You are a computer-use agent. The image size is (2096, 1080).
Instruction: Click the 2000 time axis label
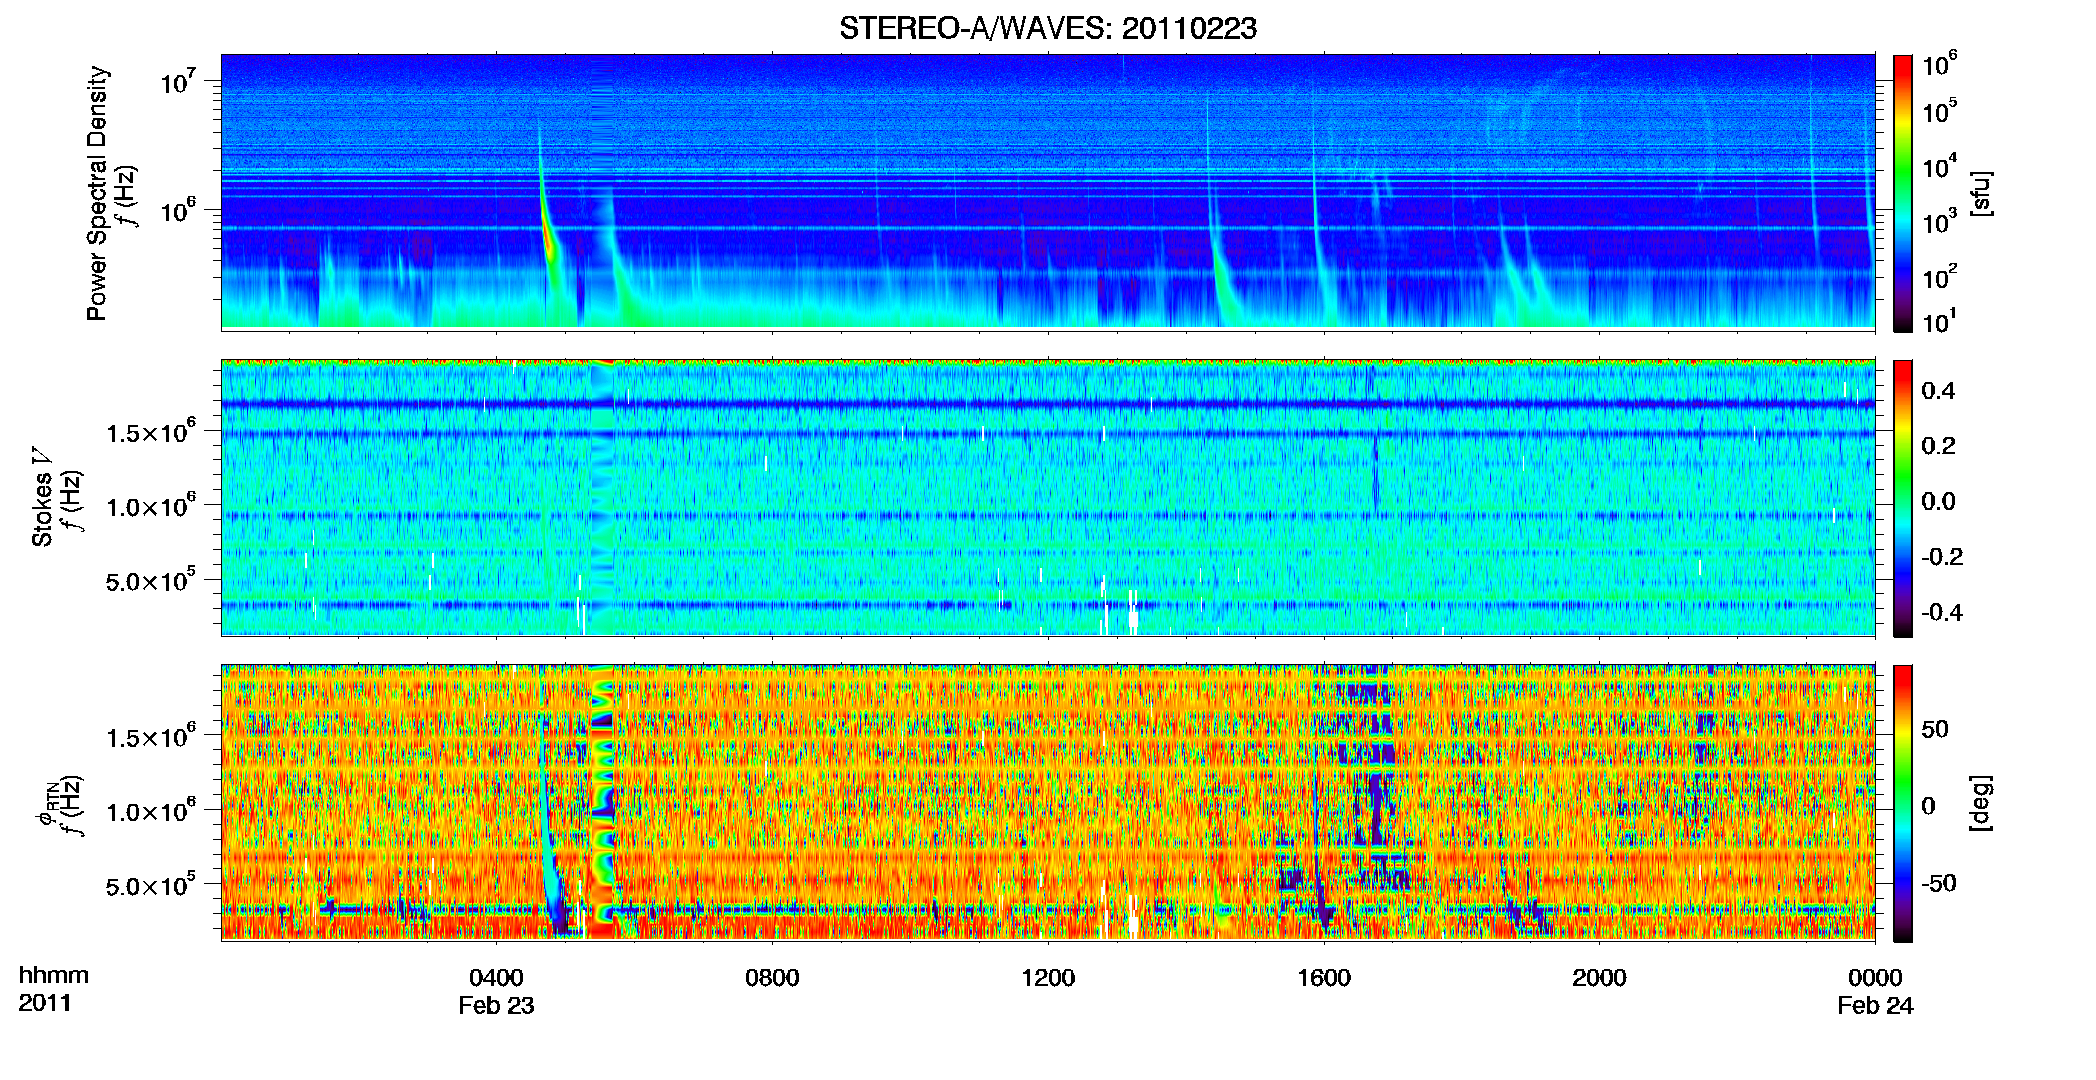tap(1599, 977)
